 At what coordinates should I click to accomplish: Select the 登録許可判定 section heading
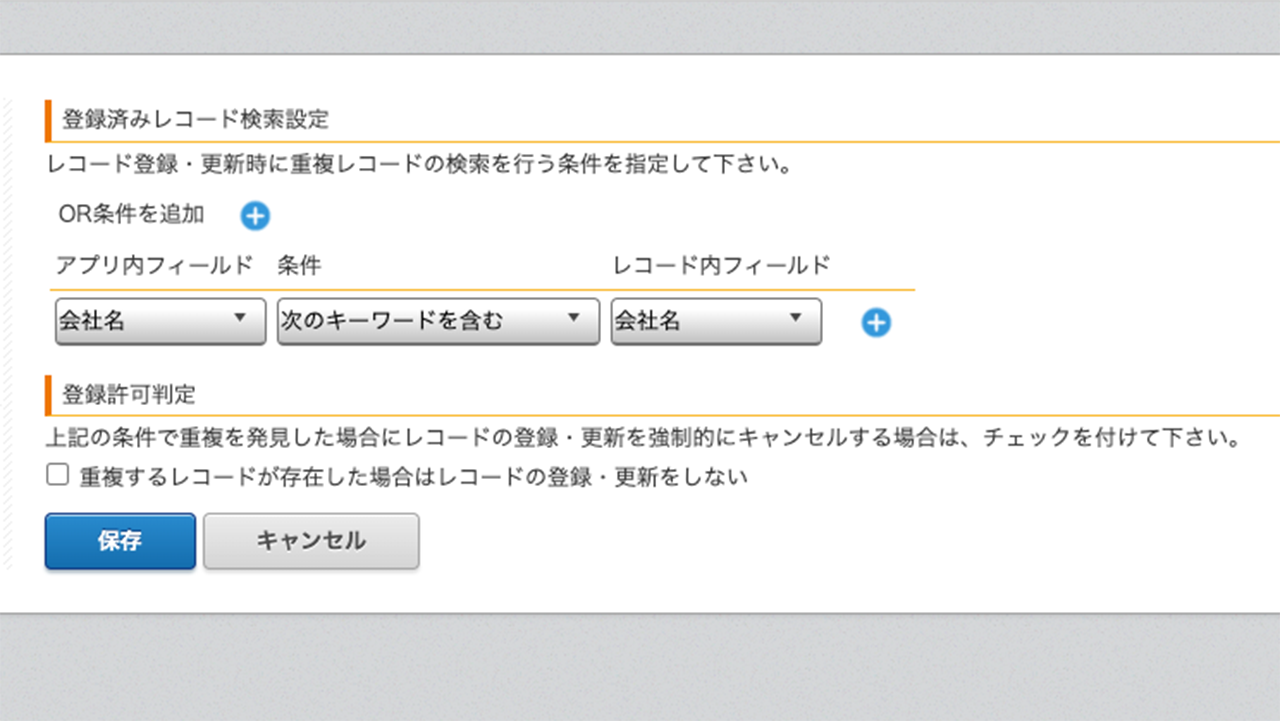[x=129, y=394]
